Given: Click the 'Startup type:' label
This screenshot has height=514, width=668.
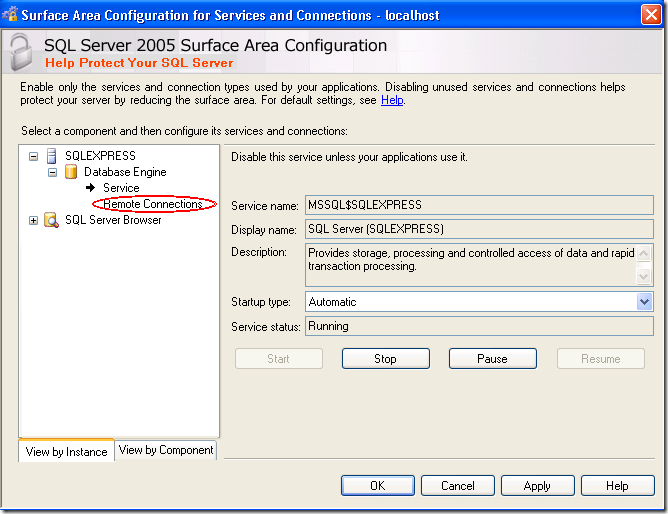Looking at the screenshot, I should pos(261,302).
